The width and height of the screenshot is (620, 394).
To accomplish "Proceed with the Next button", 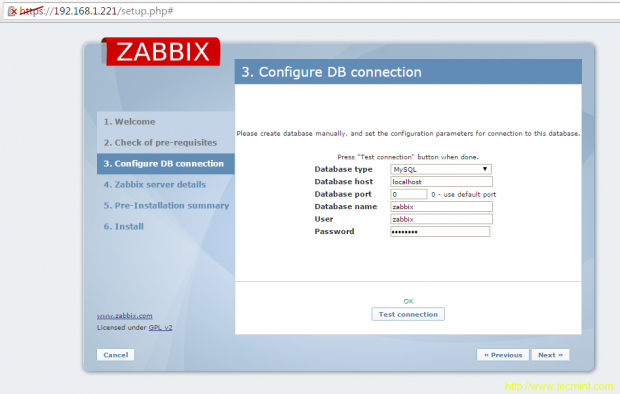I will point(550,355).
